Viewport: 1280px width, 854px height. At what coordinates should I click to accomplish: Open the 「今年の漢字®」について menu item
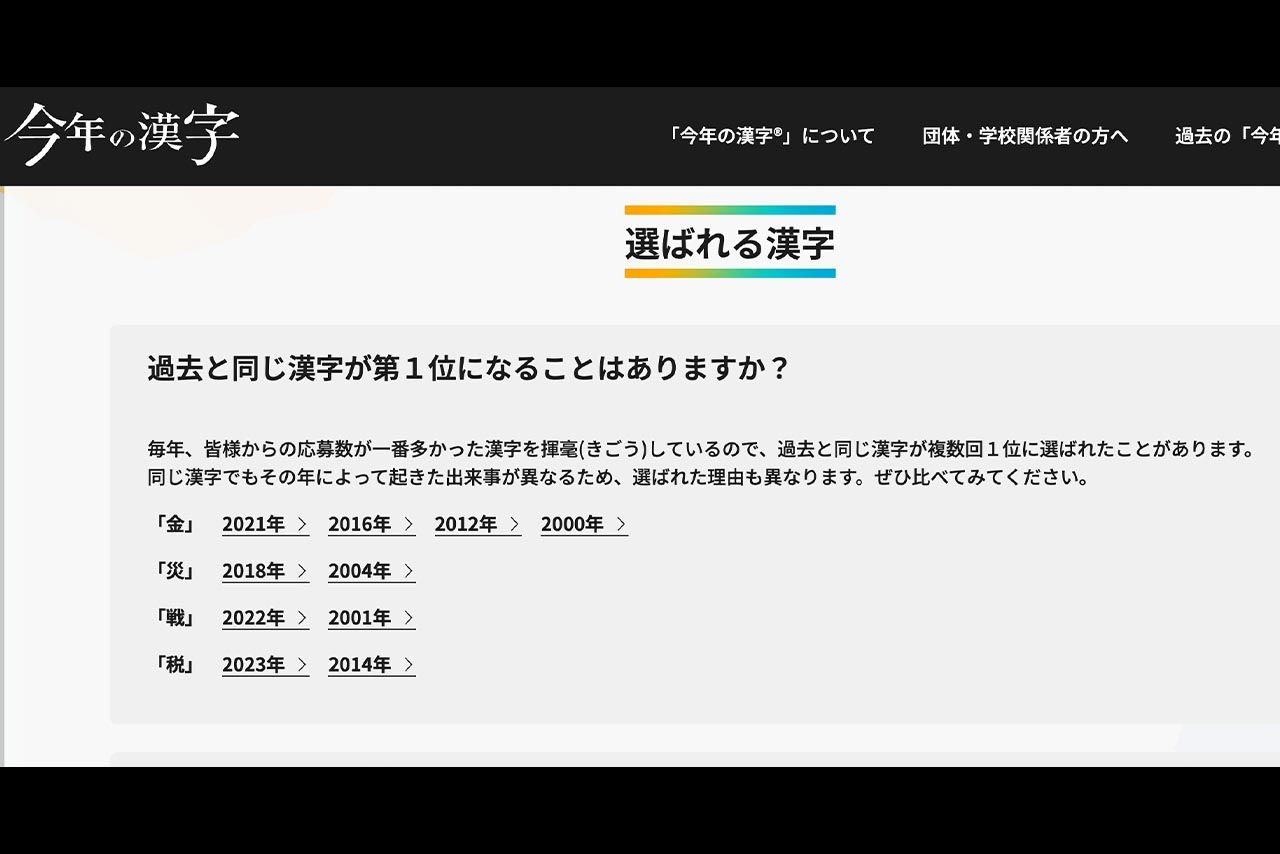click(768, 136)
